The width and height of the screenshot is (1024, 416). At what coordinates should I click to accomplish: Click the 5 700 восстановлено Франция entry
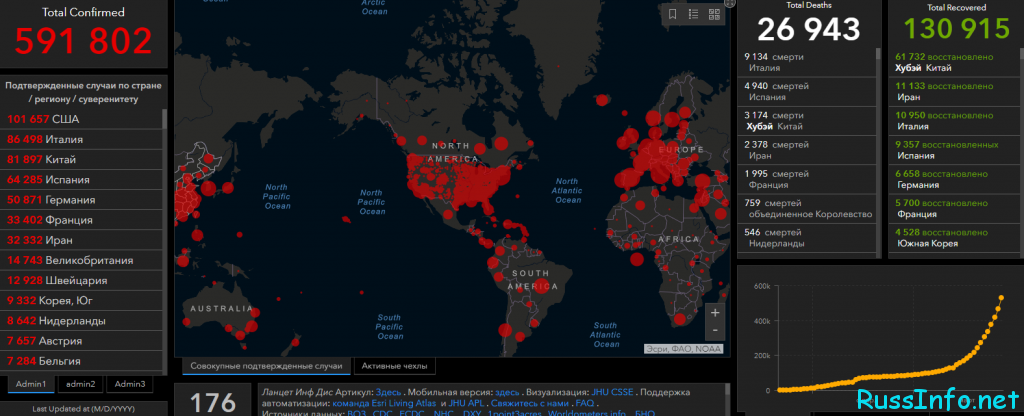pyautogui.click(x=953, y=209)
